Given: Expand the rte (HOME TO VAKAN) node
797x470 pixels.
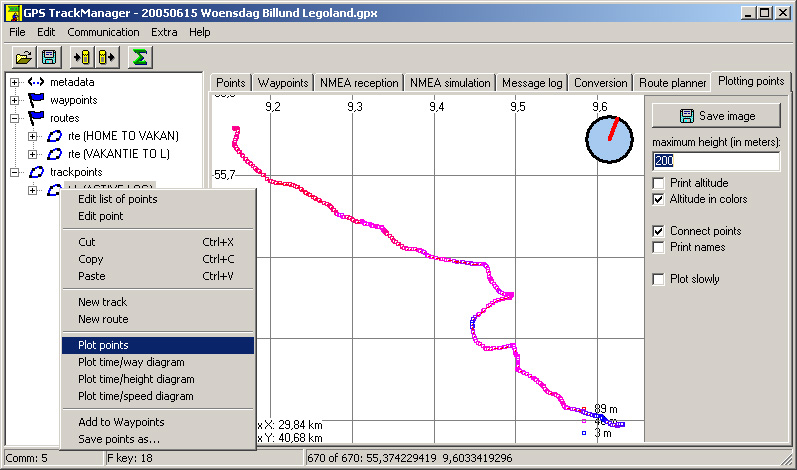Looking at the screenshot, I should tap(33, 136).
